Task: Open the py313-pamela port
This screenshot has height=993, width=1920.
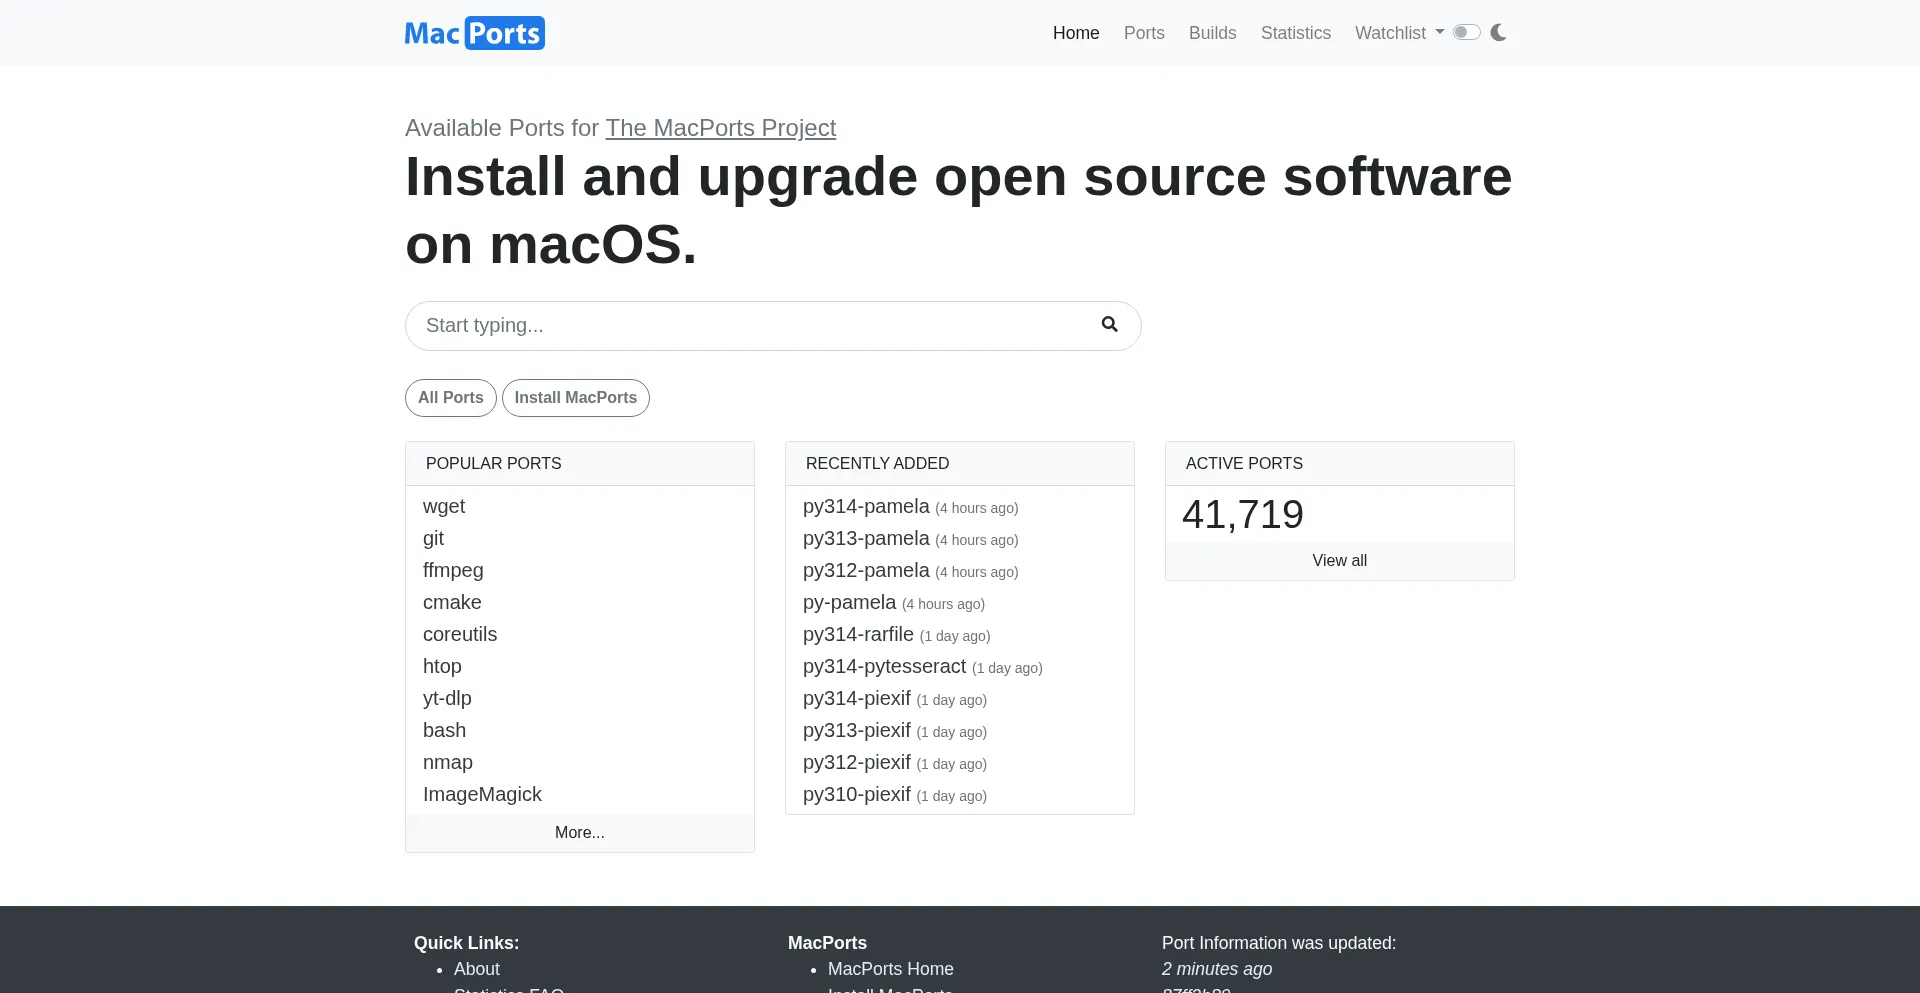Action: 866,538
